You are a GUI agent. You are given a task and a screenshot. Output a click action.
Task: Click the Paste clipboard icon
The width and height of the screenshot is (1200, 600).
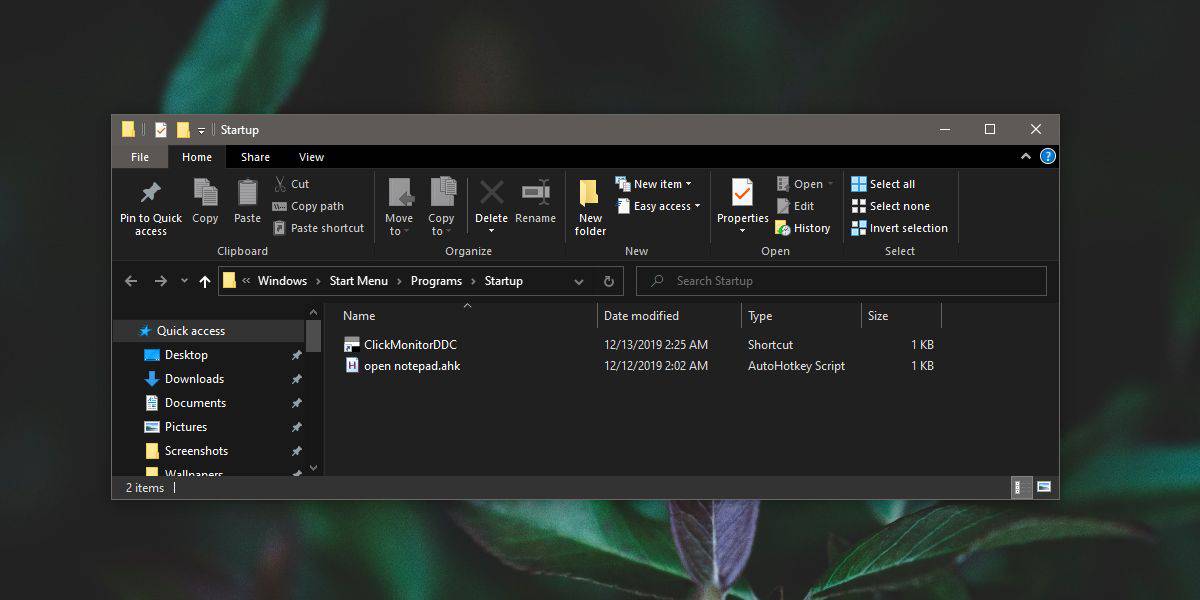tap(247, 201)
